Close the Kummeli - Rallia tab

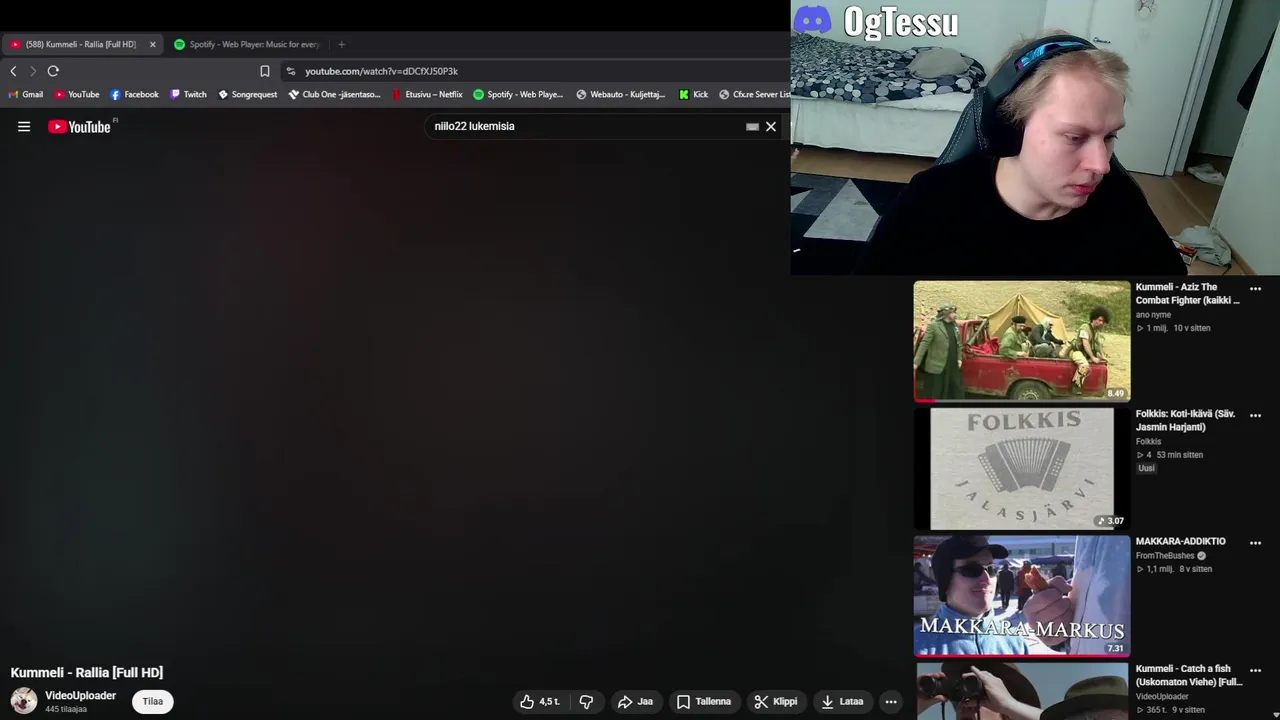coord(152,44)
